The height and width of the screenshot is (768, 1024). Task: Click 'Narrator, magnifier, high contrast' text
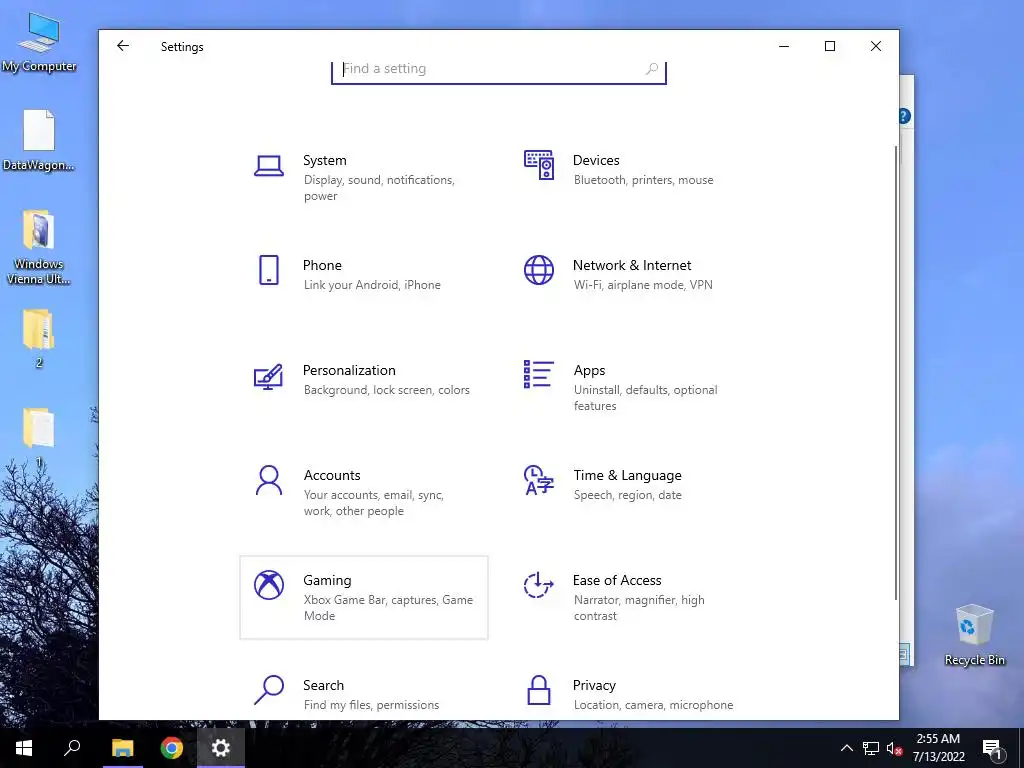click(x=639, y=607)
